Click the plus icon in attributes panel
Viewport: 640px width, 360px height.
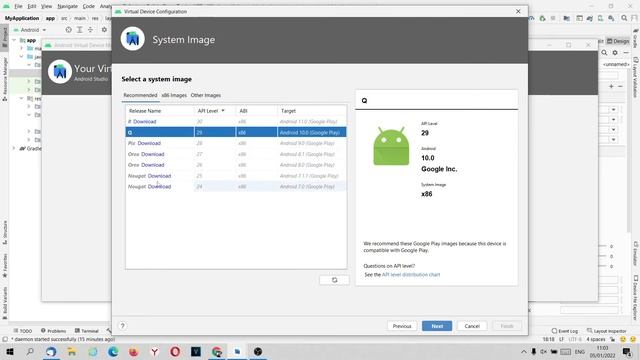click(x=611, y=86)
